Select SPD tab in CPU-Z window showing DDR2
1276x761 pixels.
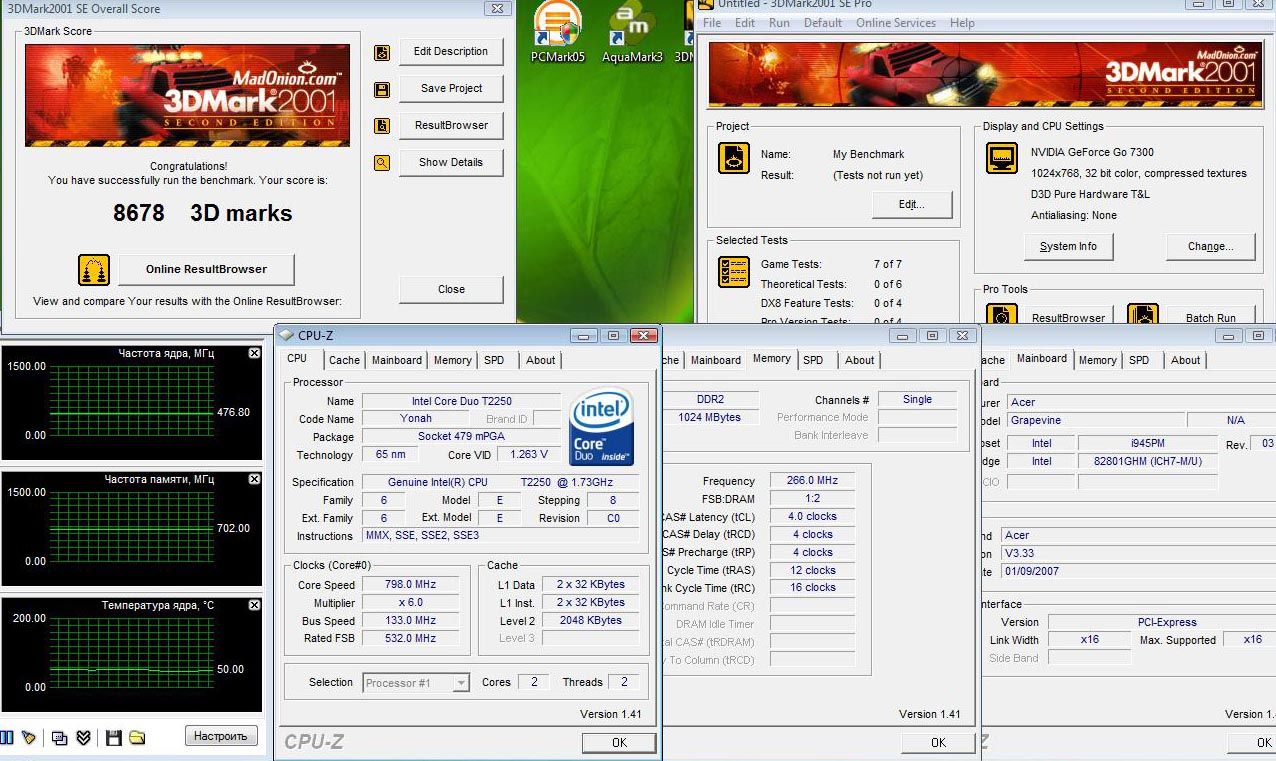813,360
